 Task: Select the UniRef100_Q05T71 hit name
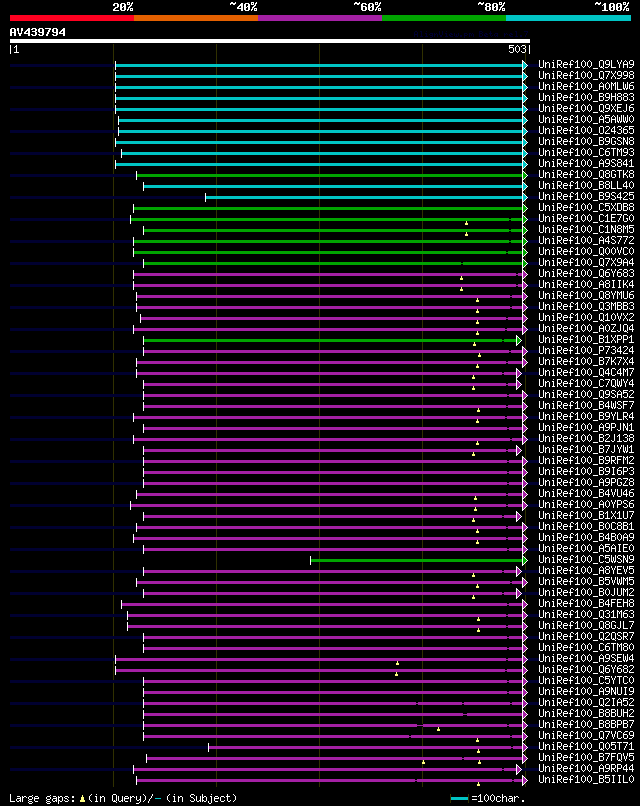(x=586, y=746)
